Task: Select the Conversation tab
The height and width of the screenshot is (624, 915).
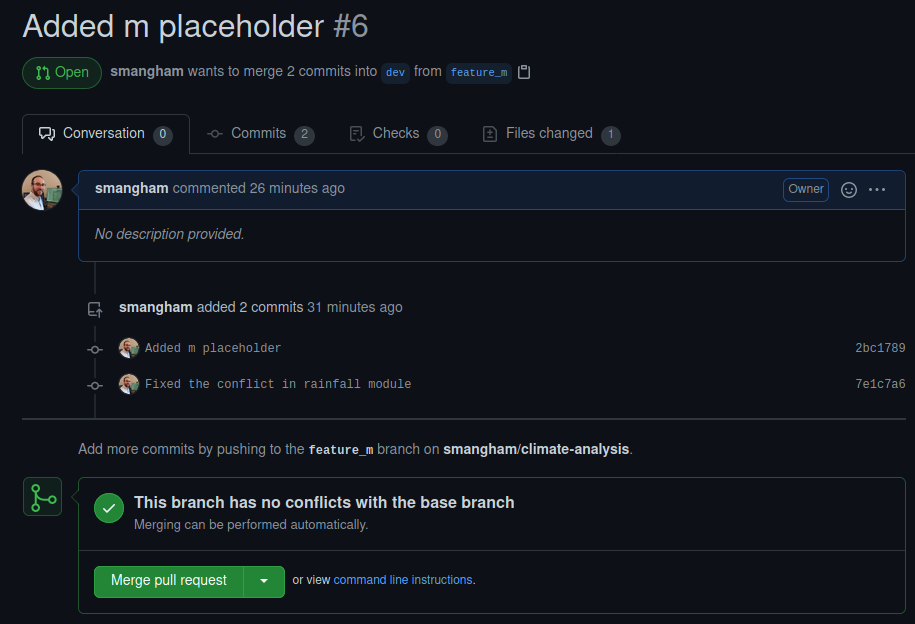Action: coord(104,134)
